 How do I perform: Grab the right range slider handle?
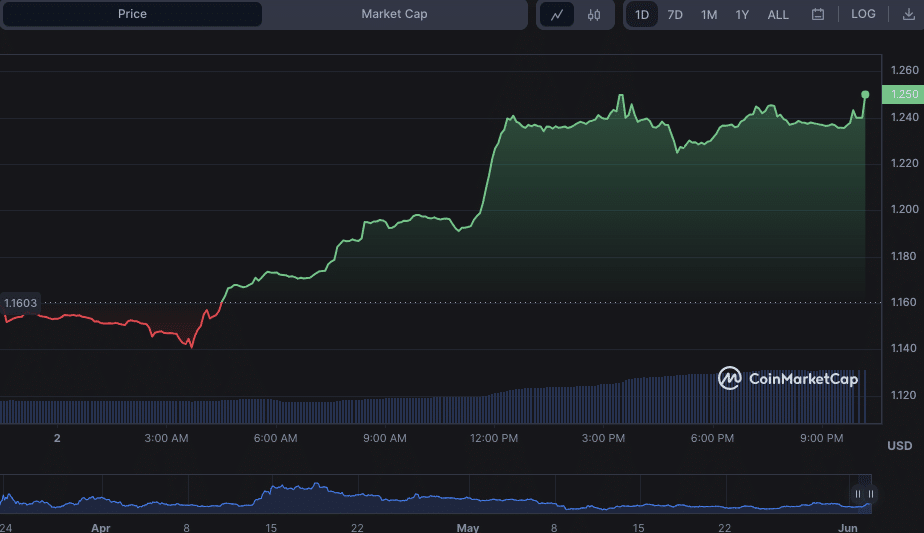(x=870, y=494)
